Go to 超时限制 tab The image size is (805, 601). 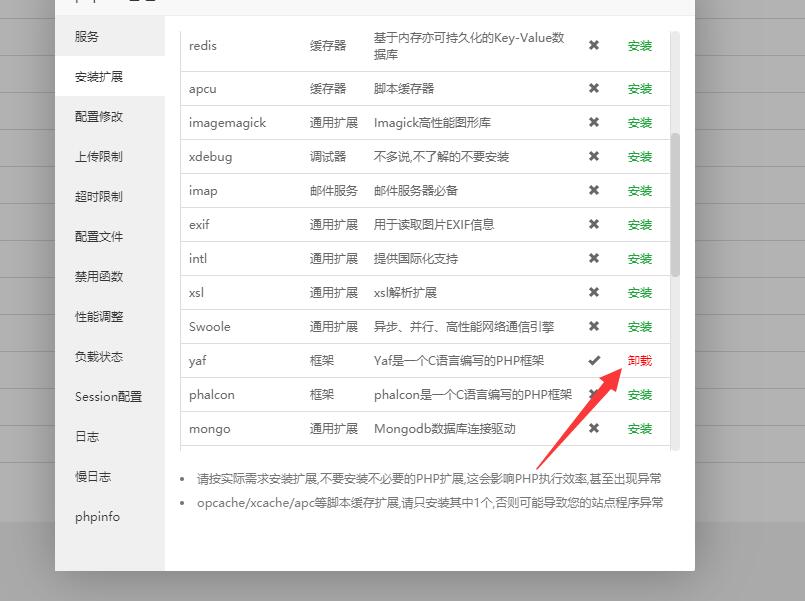(110, 197)
